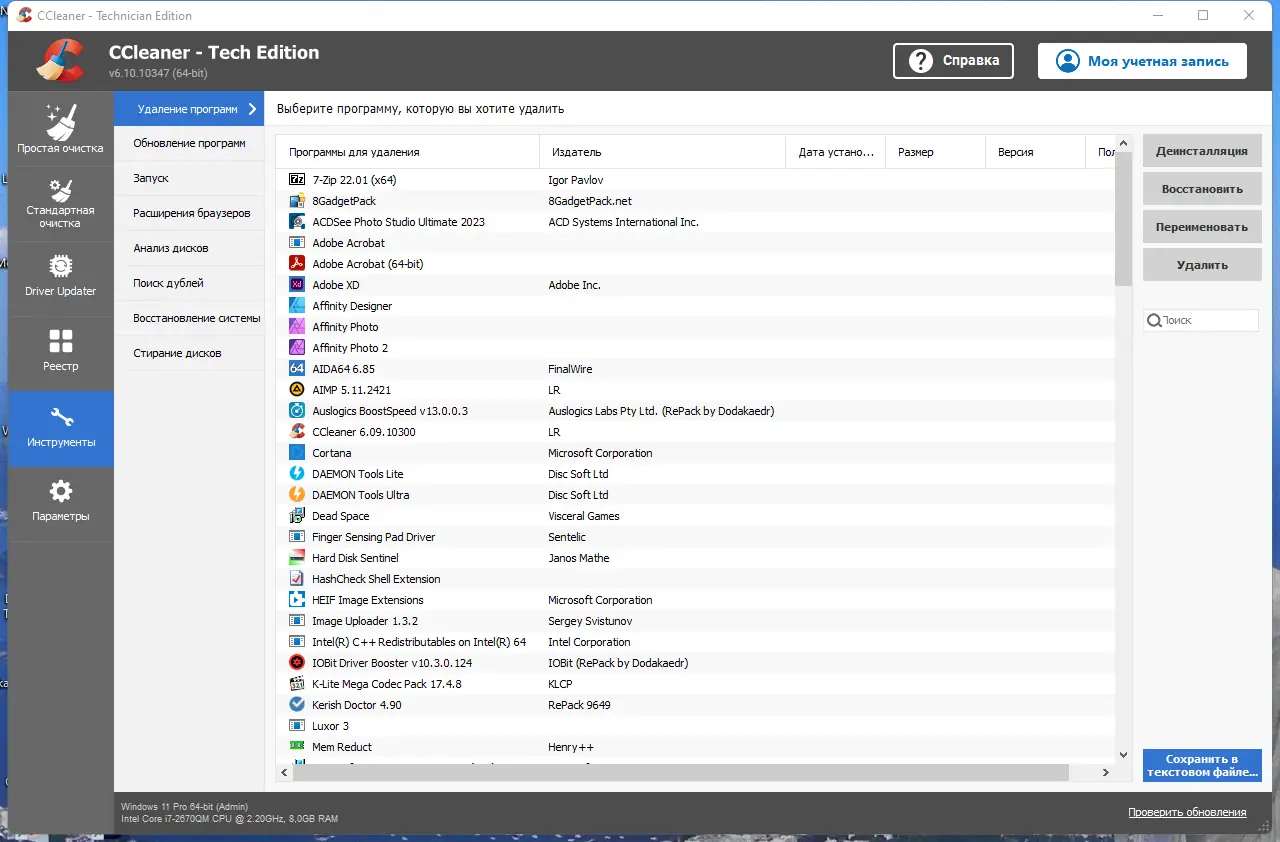This screenshot has height=842, width=1280.
Task: Select the Luxor 3 row
Action: click(x=695, y=726)
